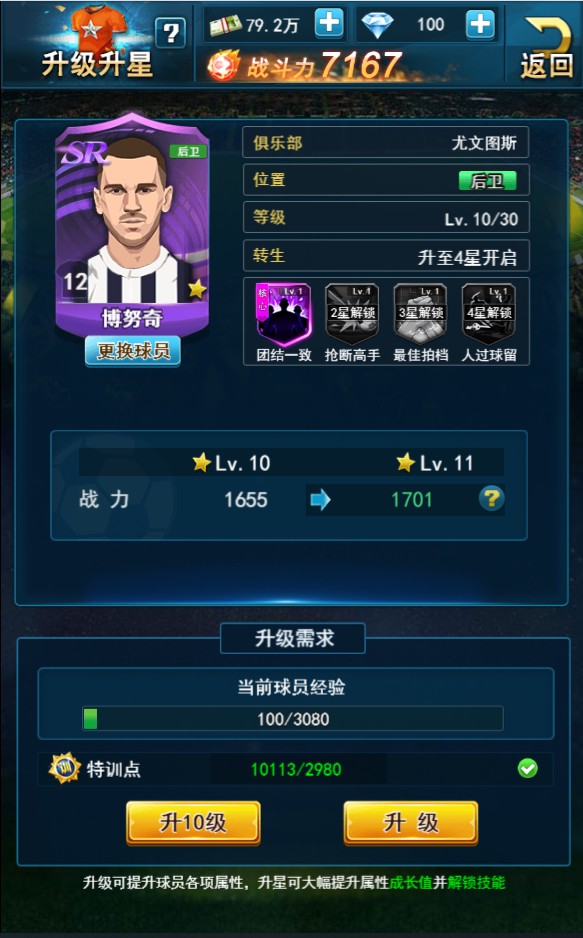Tap the diamond currency icon

tap(378, 25)
